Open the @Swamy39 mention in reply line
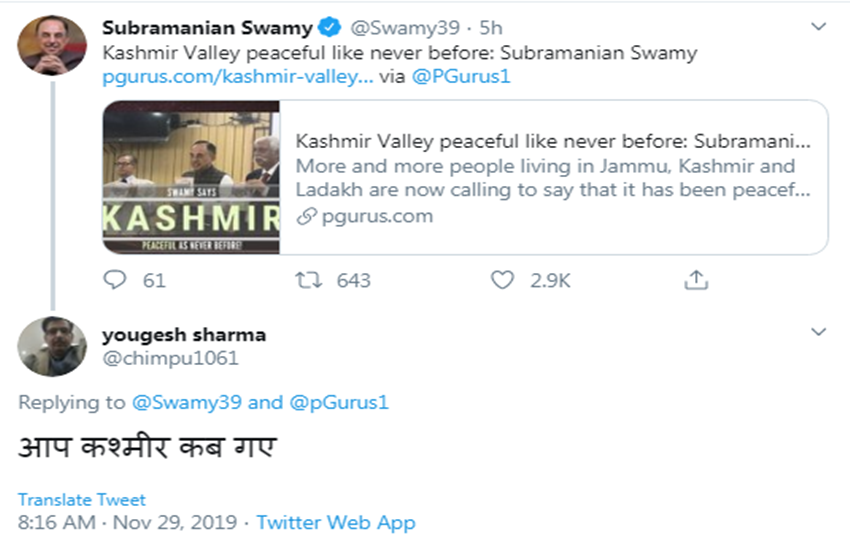This screenshot has width=850, height=550. (x=187, y=402)
